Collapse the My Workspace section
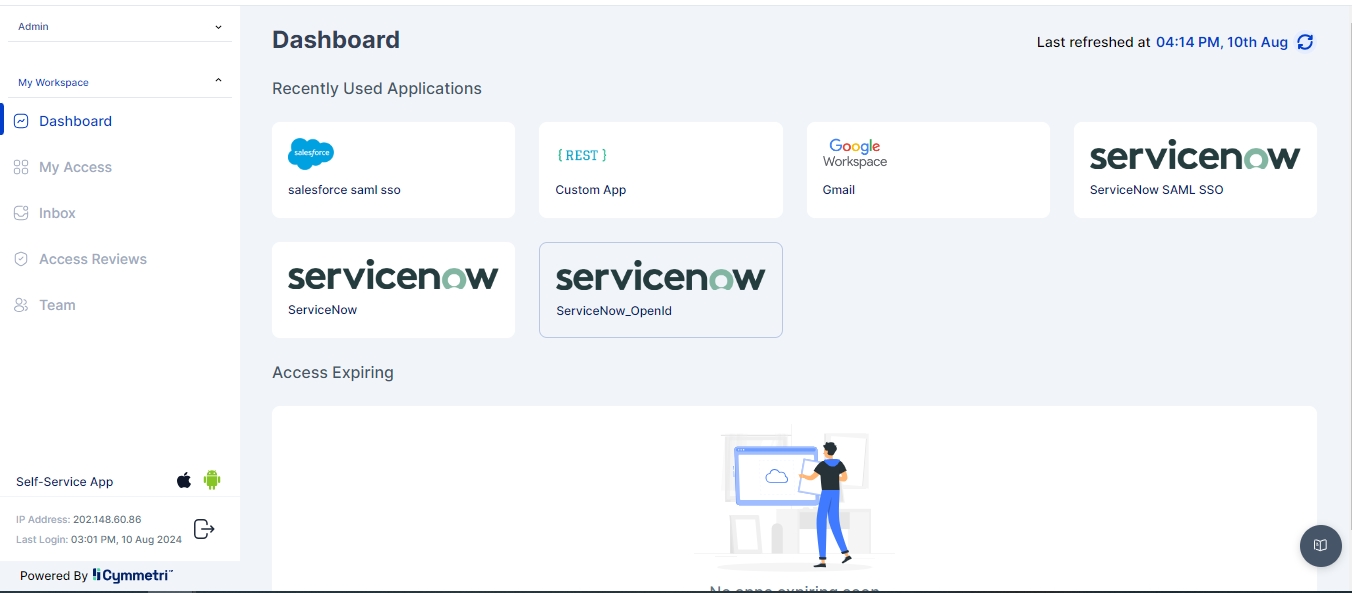Image resolution: width=1352 pixels, height=593 pixels. pos(218,81)
